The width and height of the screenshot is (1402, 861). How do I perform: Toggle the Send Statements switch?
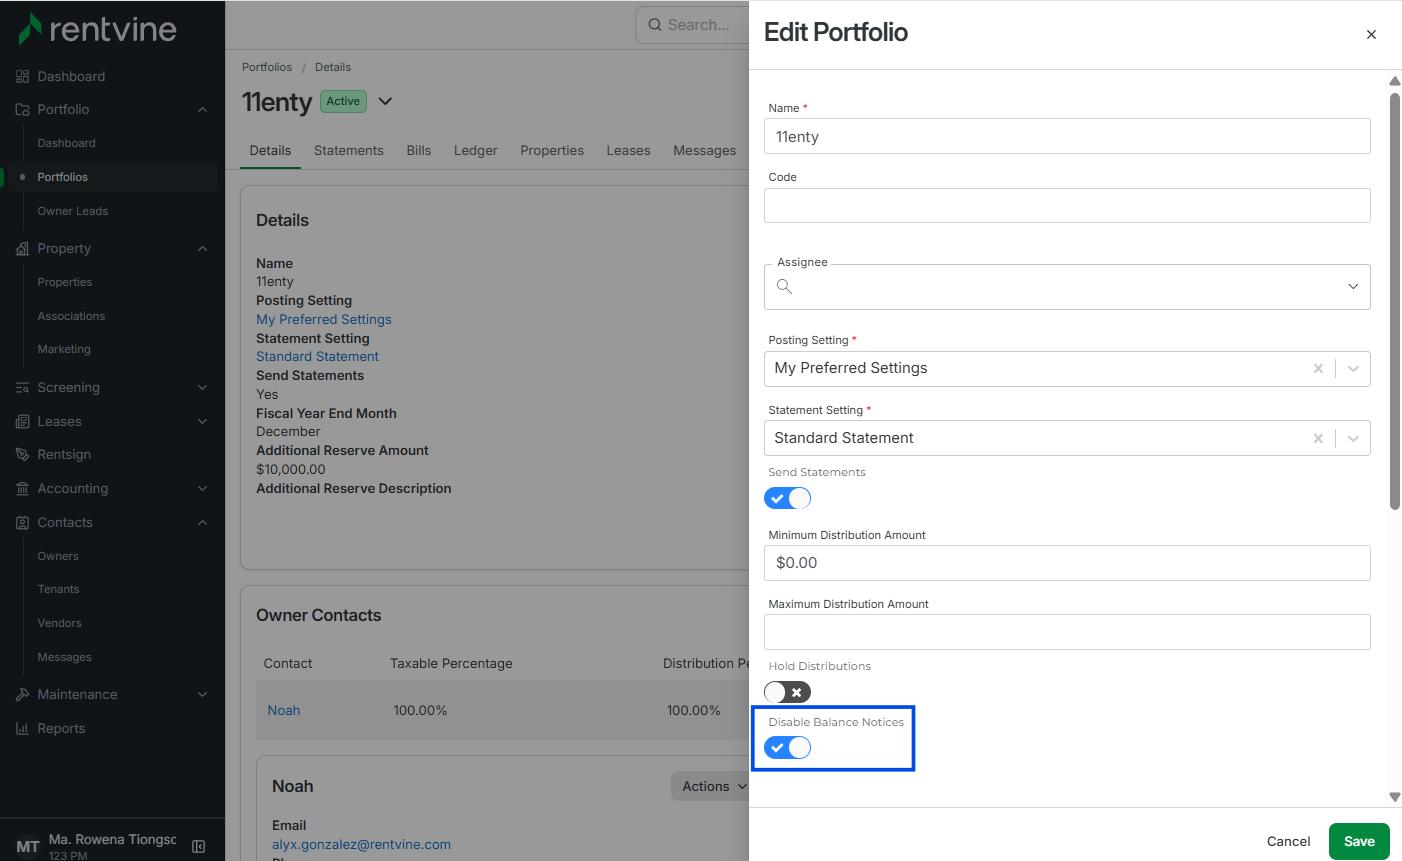coord(788,498)
